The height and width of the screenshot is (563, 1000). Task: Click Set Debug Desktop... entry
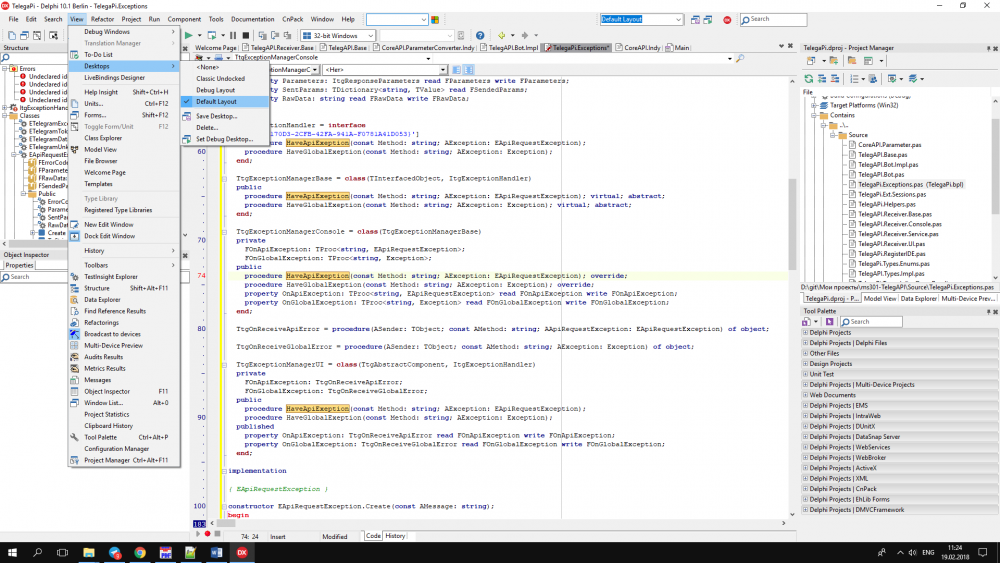pyautogui.click(x=224, y=139)
